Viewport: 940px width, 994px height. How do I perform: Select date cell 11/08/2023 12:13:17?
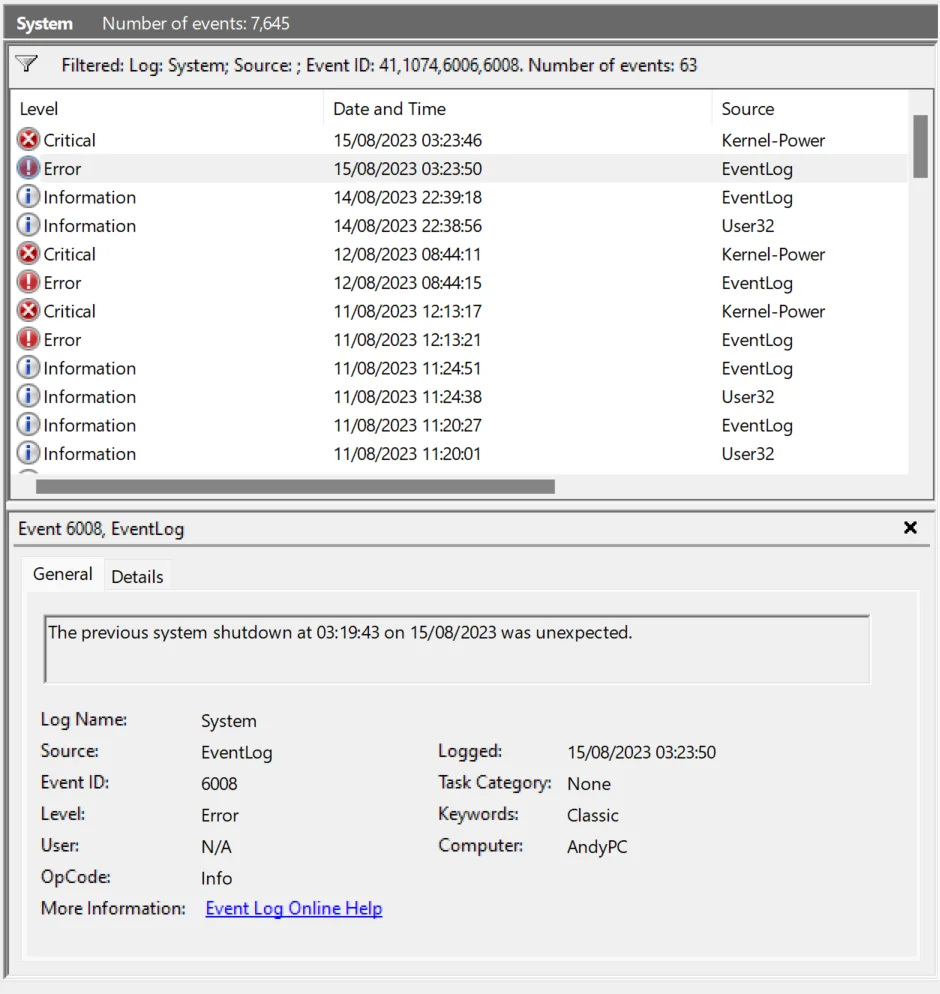click(408, 311)
